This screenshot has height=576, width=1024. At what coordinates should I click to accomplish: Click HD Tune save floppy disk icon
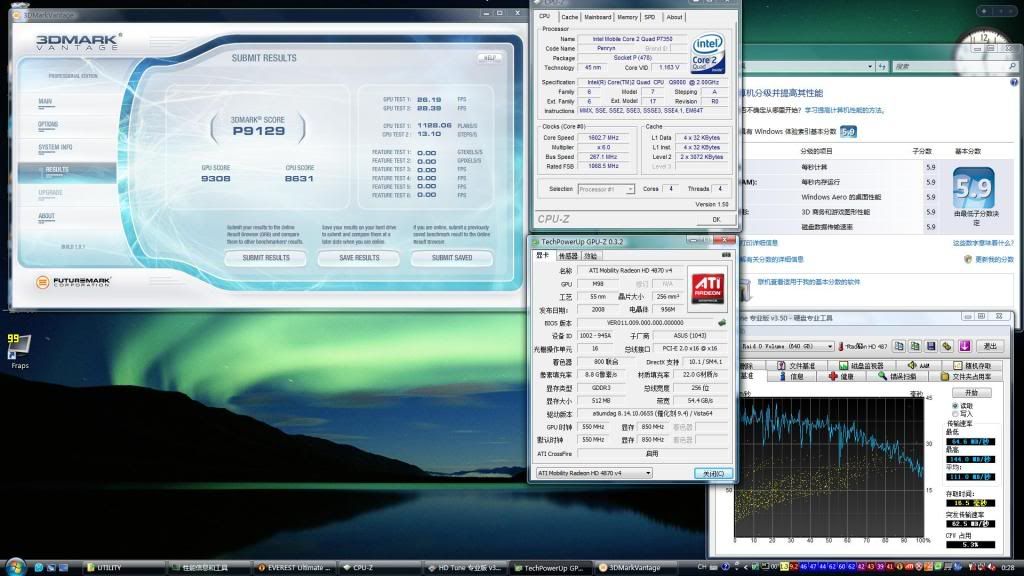click(x=931, y=346)
